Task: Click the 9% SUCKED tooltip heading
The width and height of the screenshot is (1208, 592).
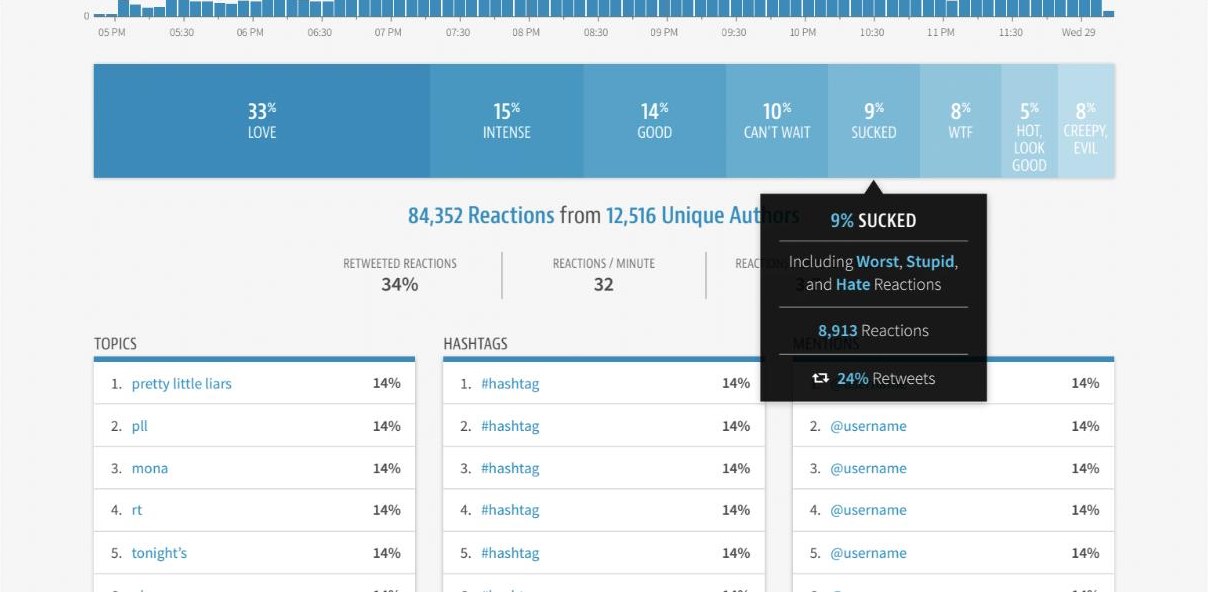Action: click(x=873, y=221)
